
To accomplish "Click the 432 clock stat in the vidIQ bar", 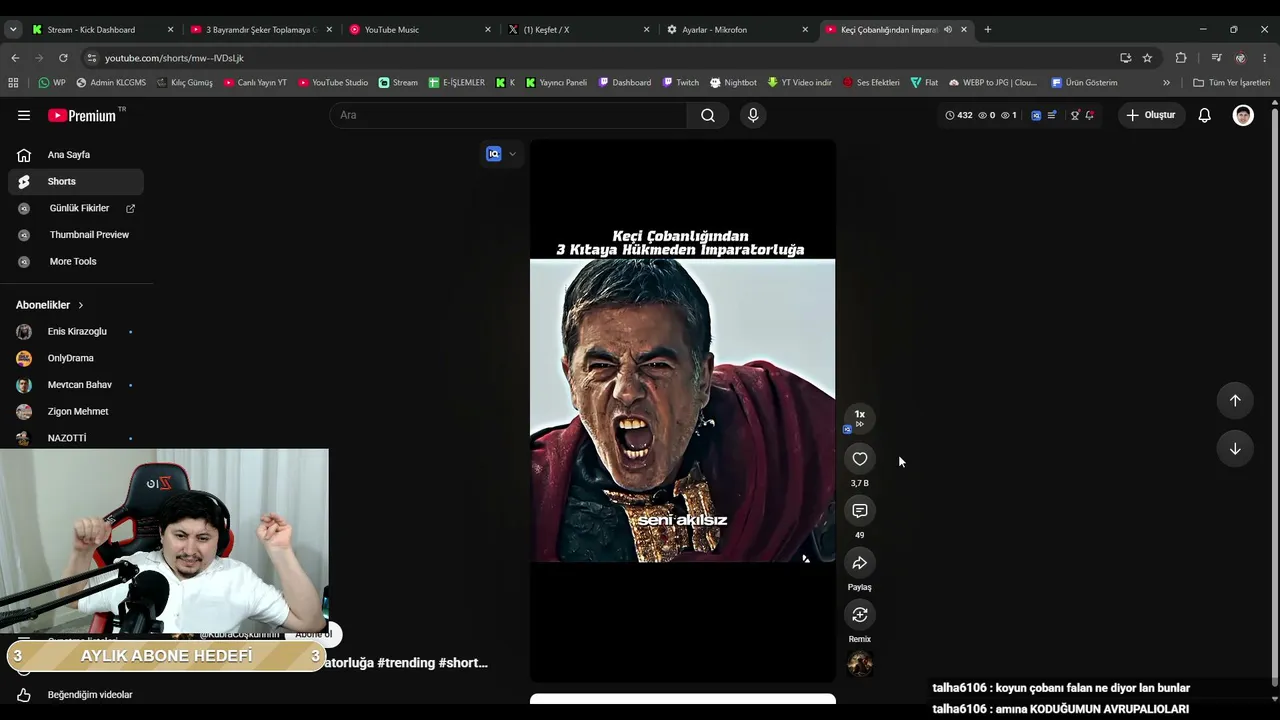I will click(x=958, y=115).
